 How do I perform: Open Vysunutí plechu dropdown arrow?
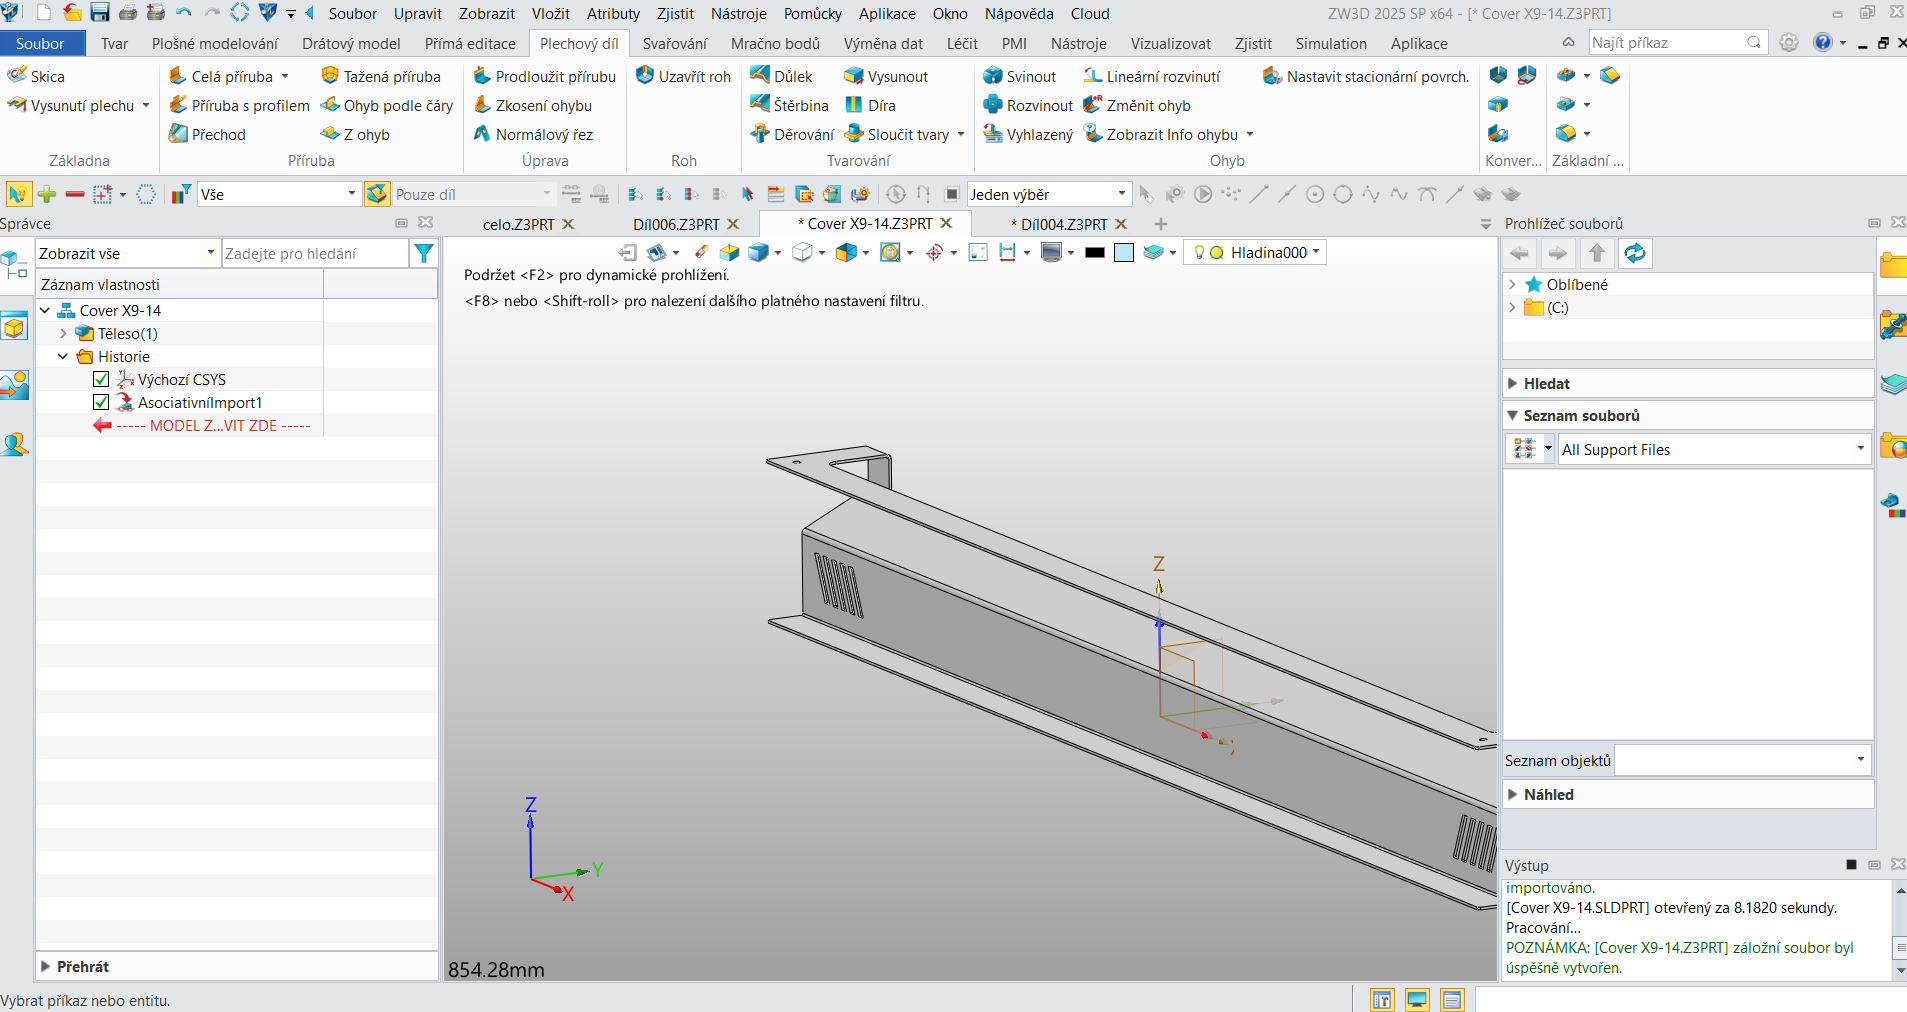coord(146,105)
